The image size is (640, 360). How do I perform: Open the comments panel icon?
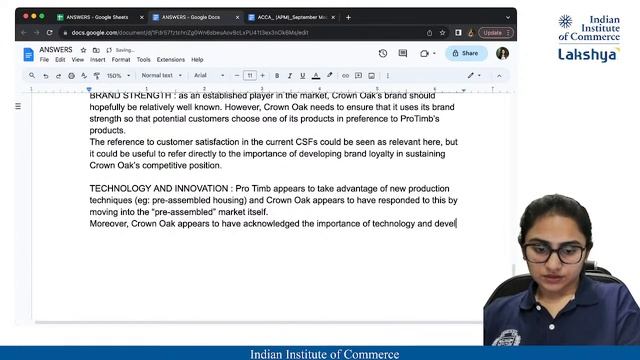pyautogui.click(x=403, y=53)
